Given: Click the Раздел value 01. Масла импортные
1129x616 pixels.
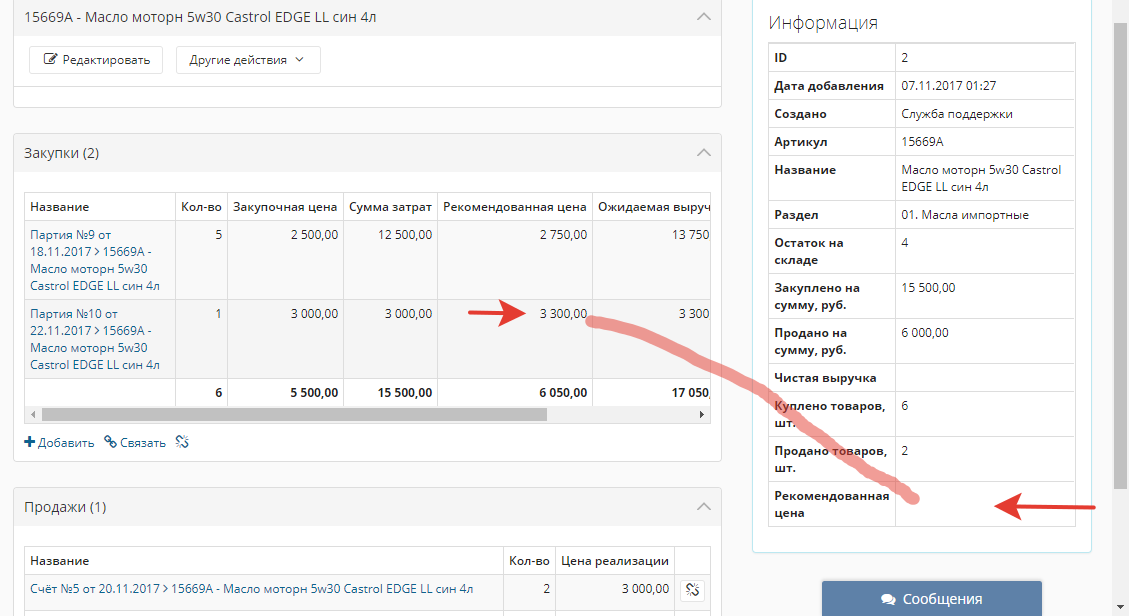Looking at the screenshot, I should coord(965,214).
